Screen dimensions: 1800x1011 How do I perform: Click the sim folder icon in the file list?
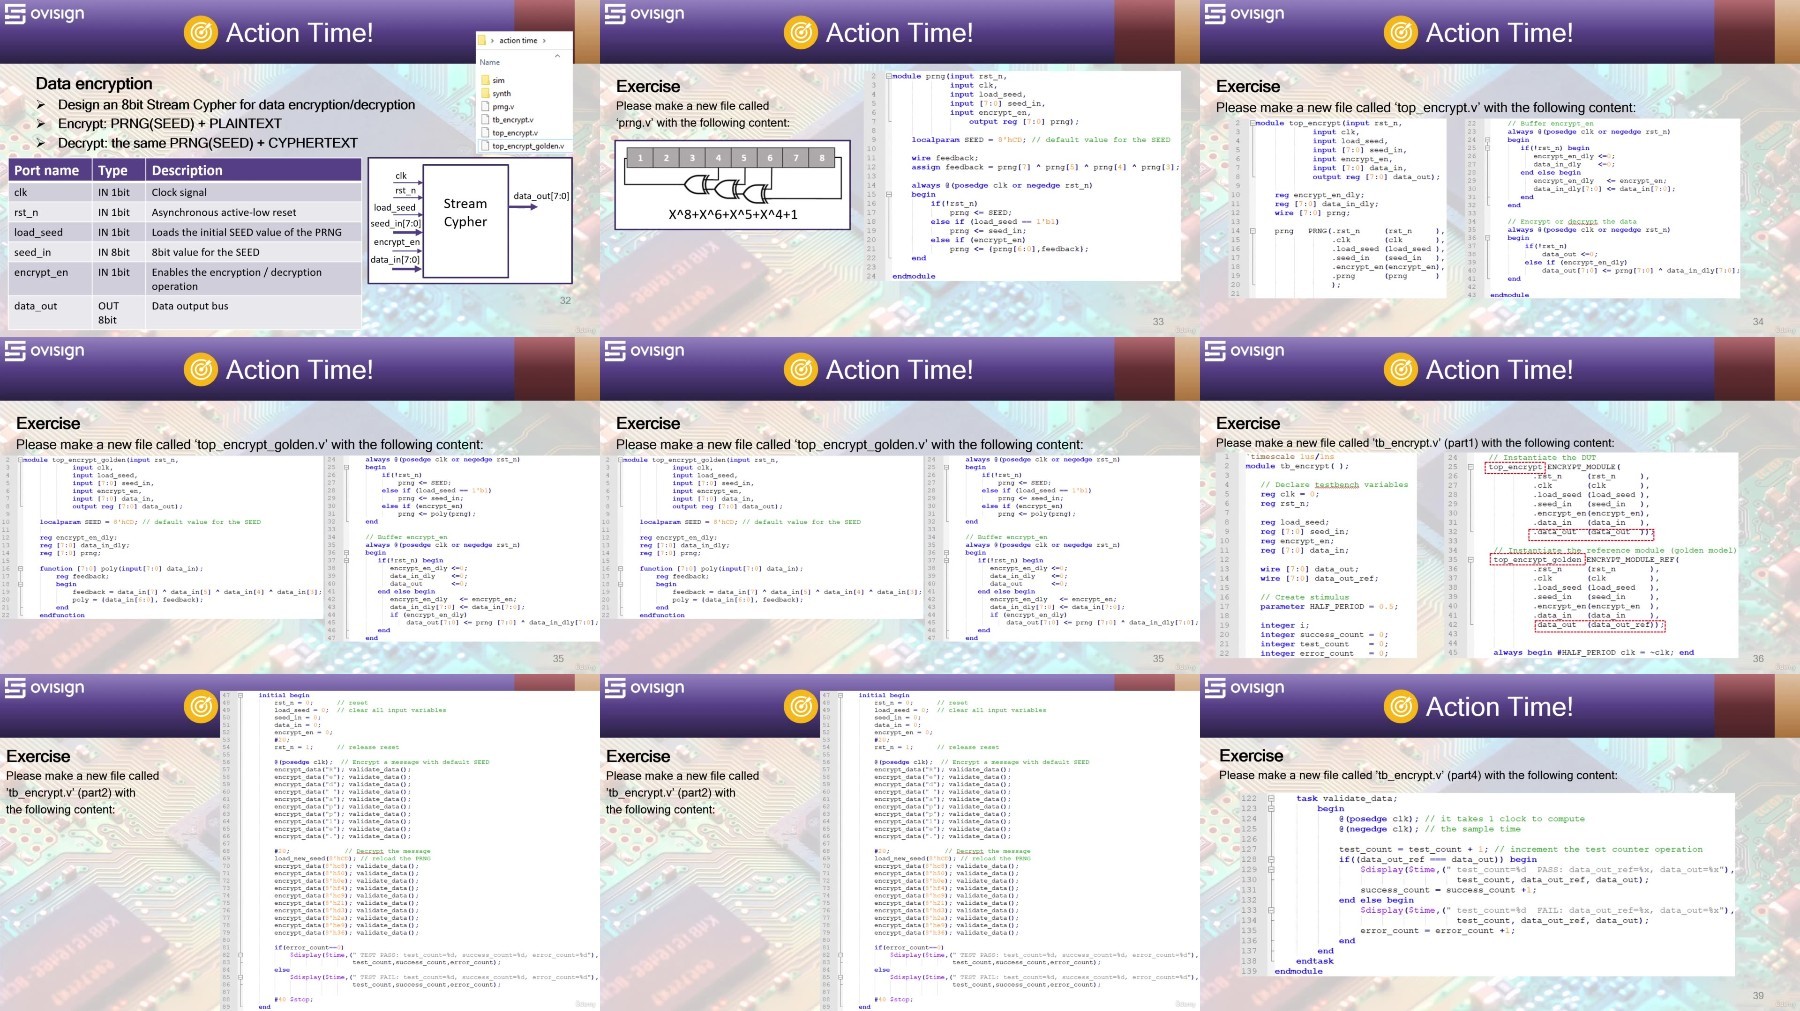485,80
